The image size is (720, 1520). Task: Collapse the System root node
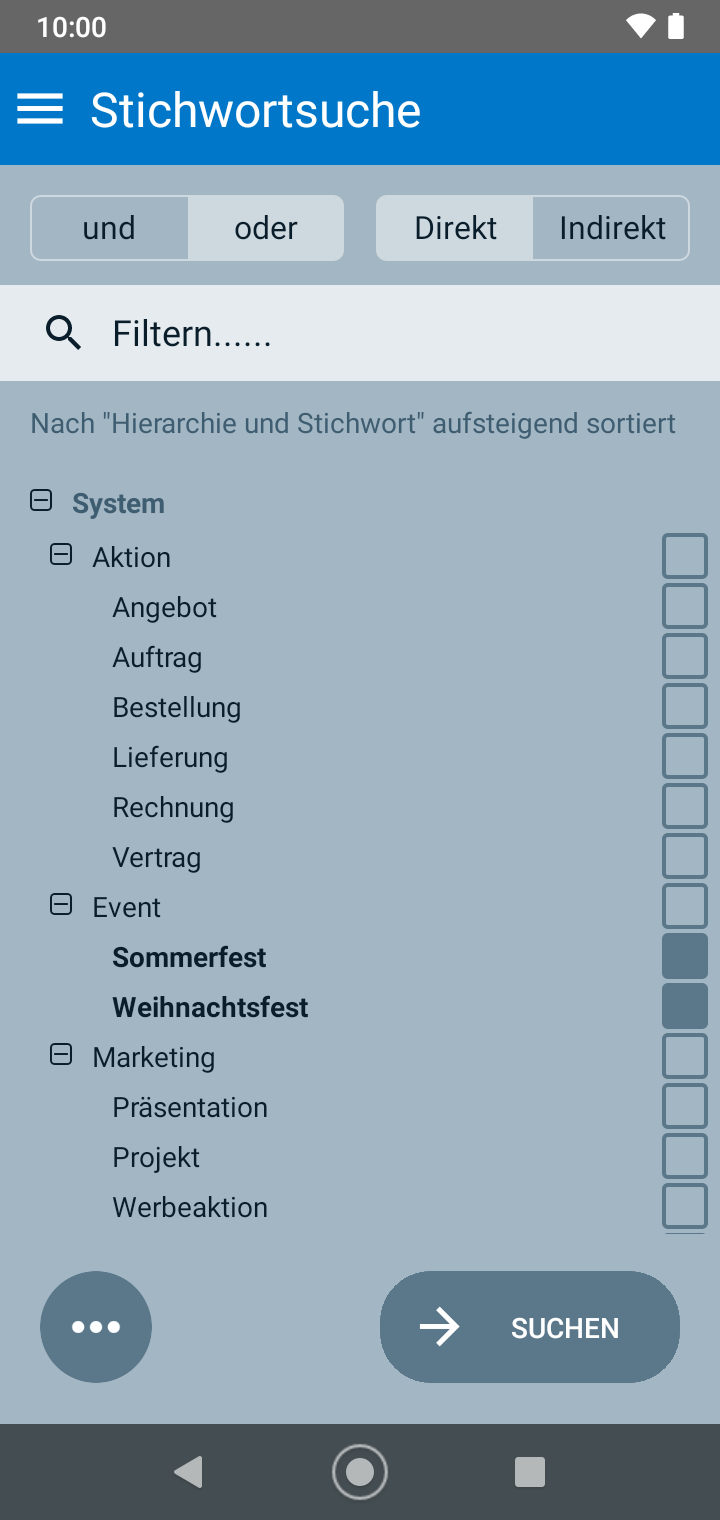coord(41,500)
